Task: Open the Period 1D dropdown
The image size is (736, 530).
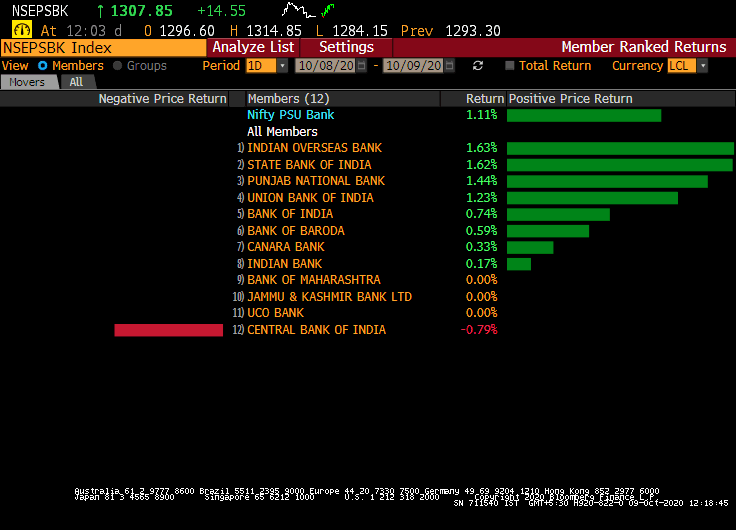Action: click(282, 66)
